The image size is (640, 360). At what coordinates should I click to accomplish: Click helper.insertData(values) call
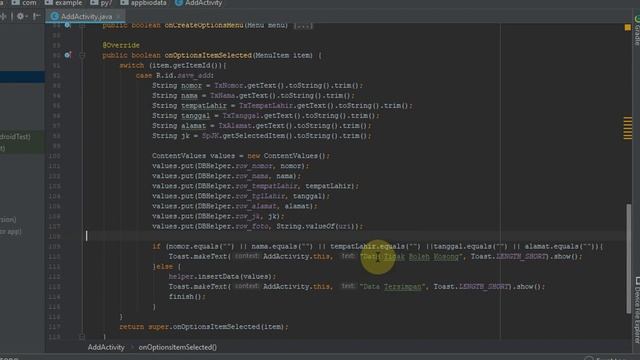(221, 277)
